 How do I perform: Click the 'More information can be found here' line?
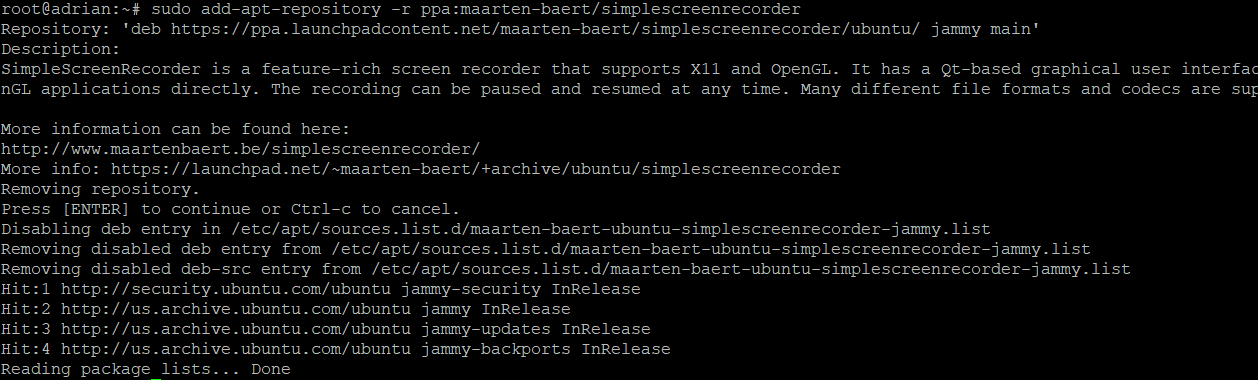(176, 129)
